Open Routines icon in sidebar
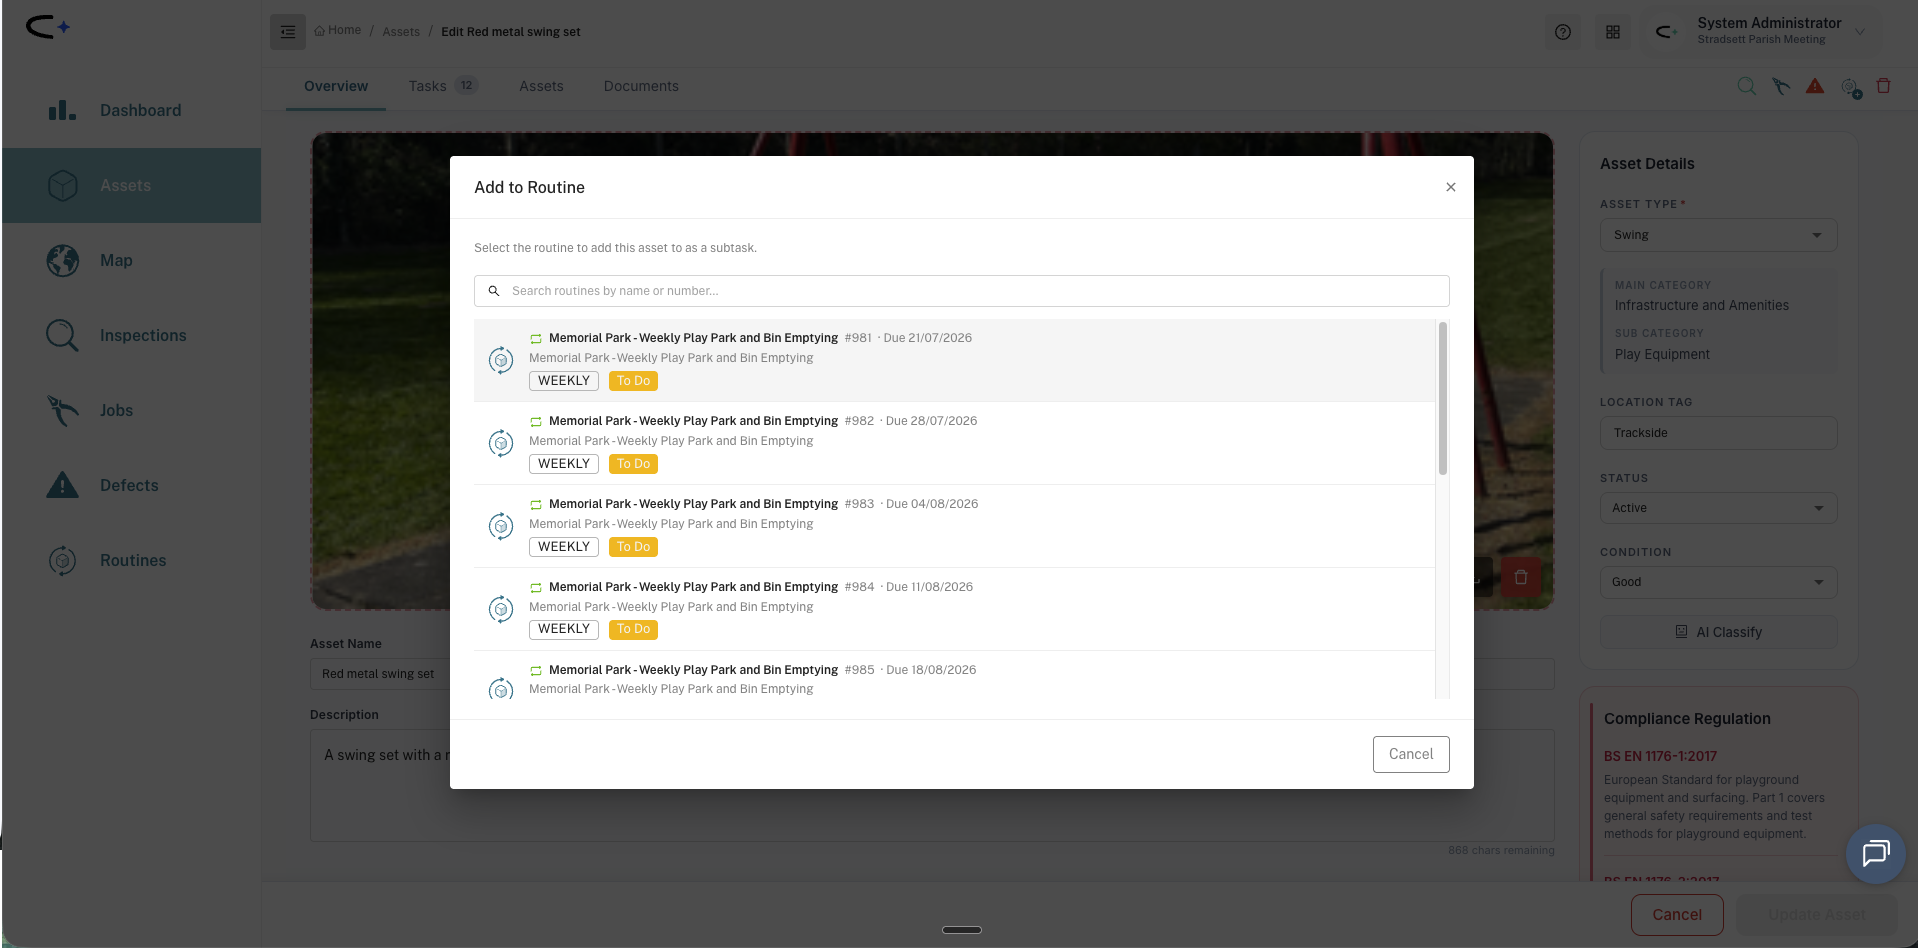1918x948 pixels. (63, 560)
